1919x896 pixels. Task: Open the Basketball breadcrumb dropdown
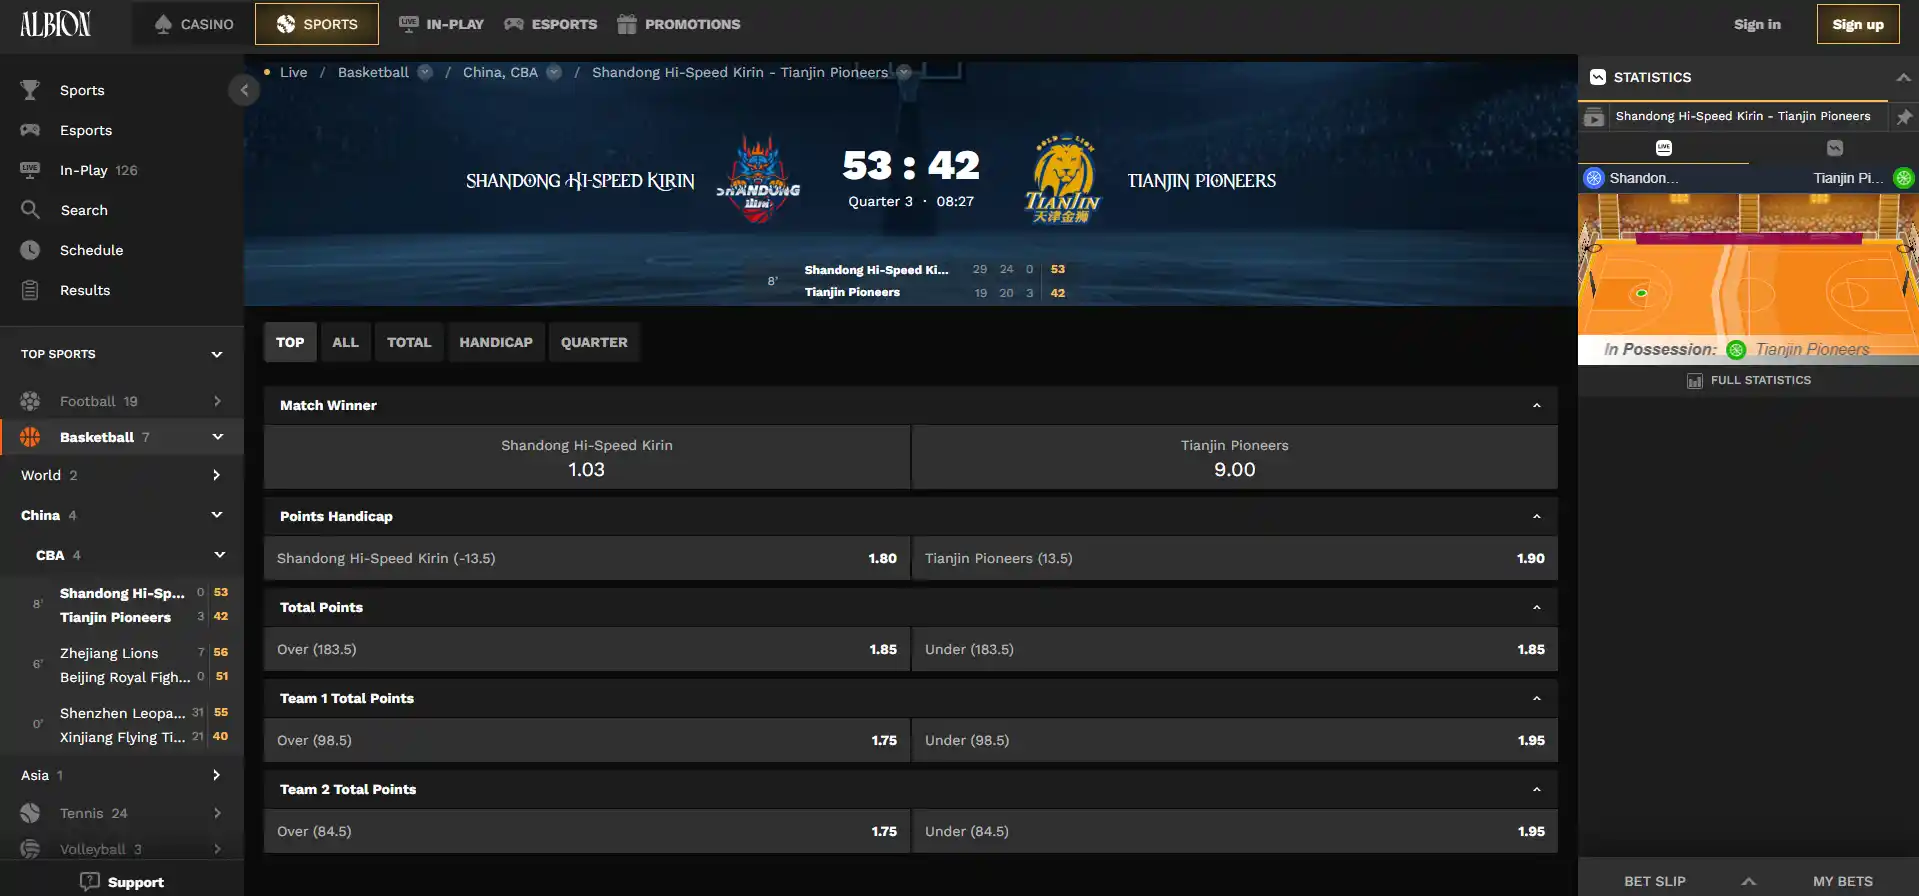pyautogui.click(x=425, y=72)
